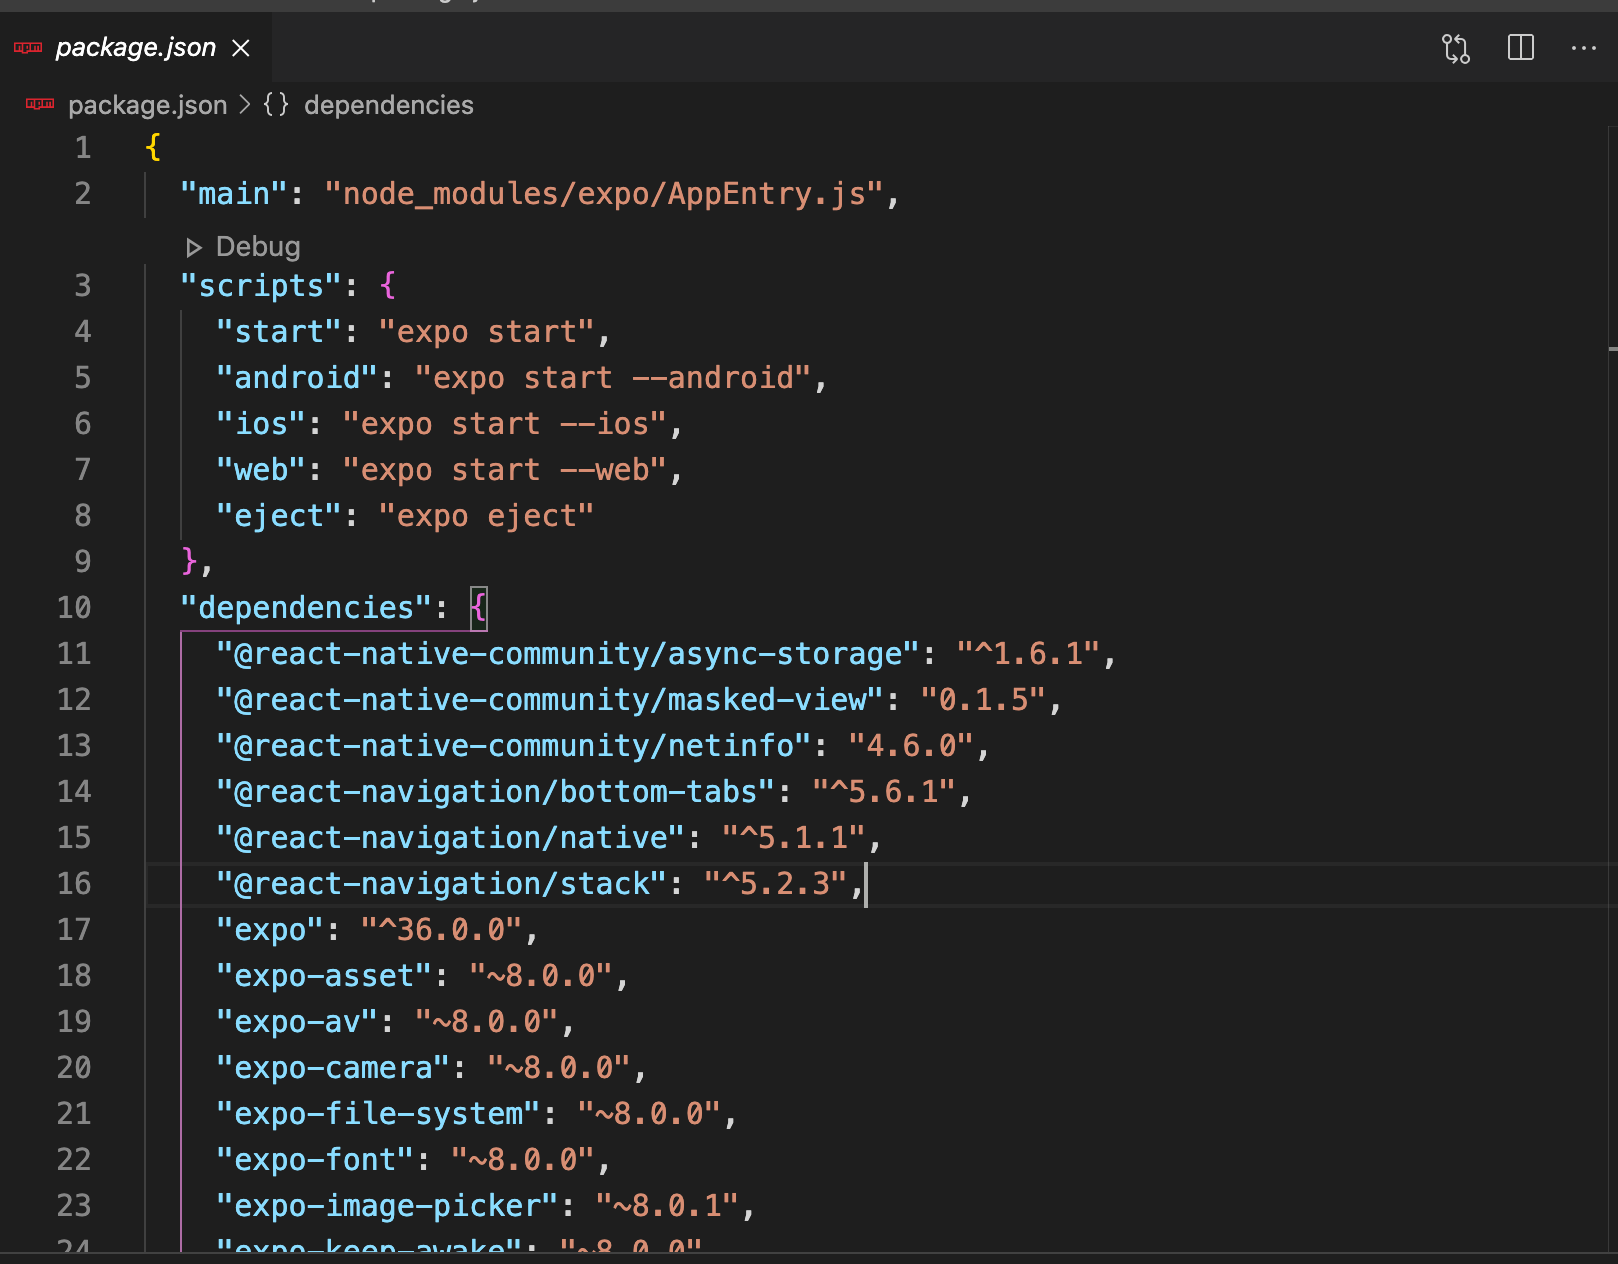
Task: Click line number 16 in gutter
Action: tap(74, 883)
